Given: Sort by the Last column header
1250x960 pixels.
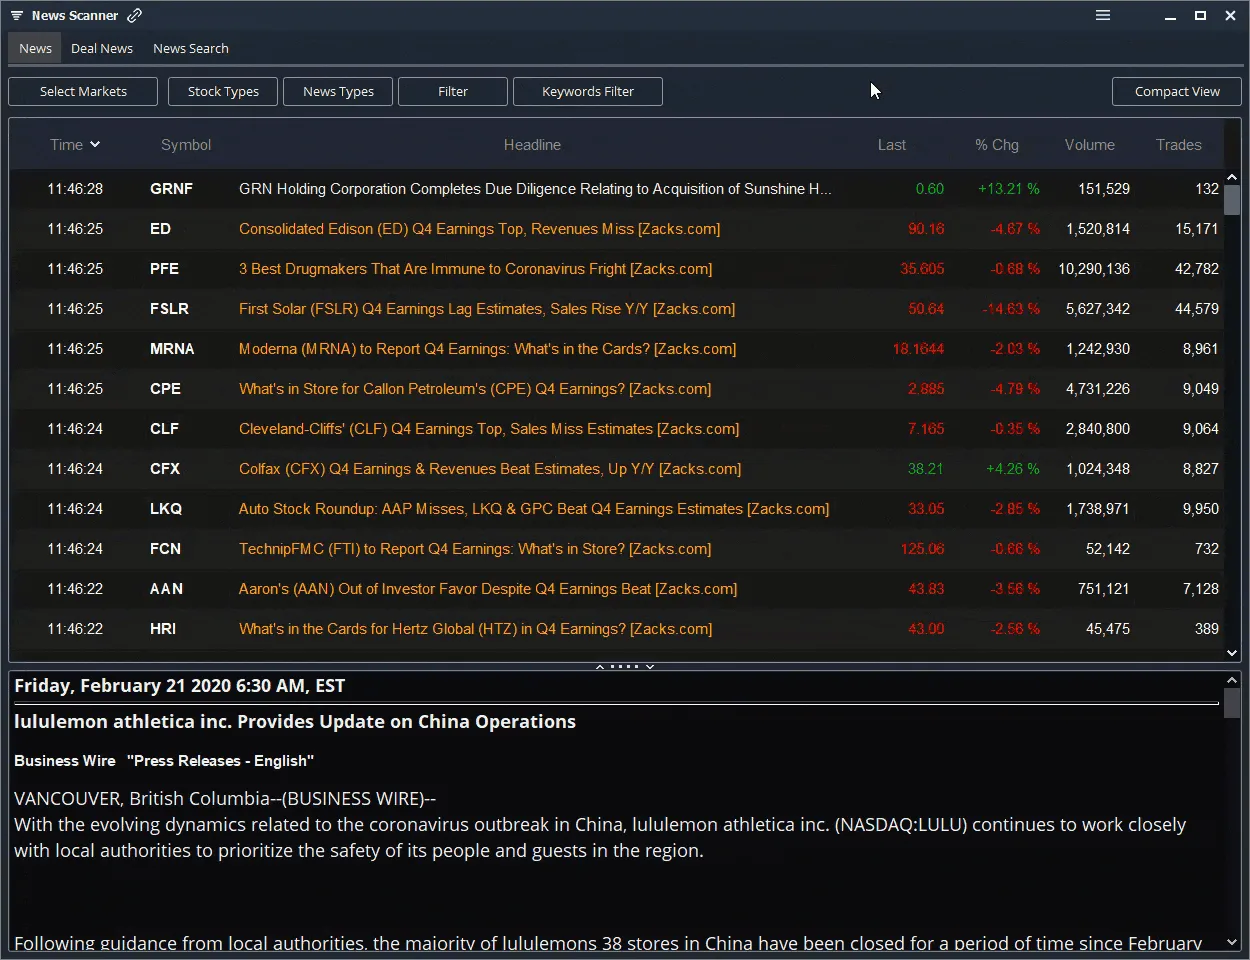Looking at the screenshot, I should [892, 145].
